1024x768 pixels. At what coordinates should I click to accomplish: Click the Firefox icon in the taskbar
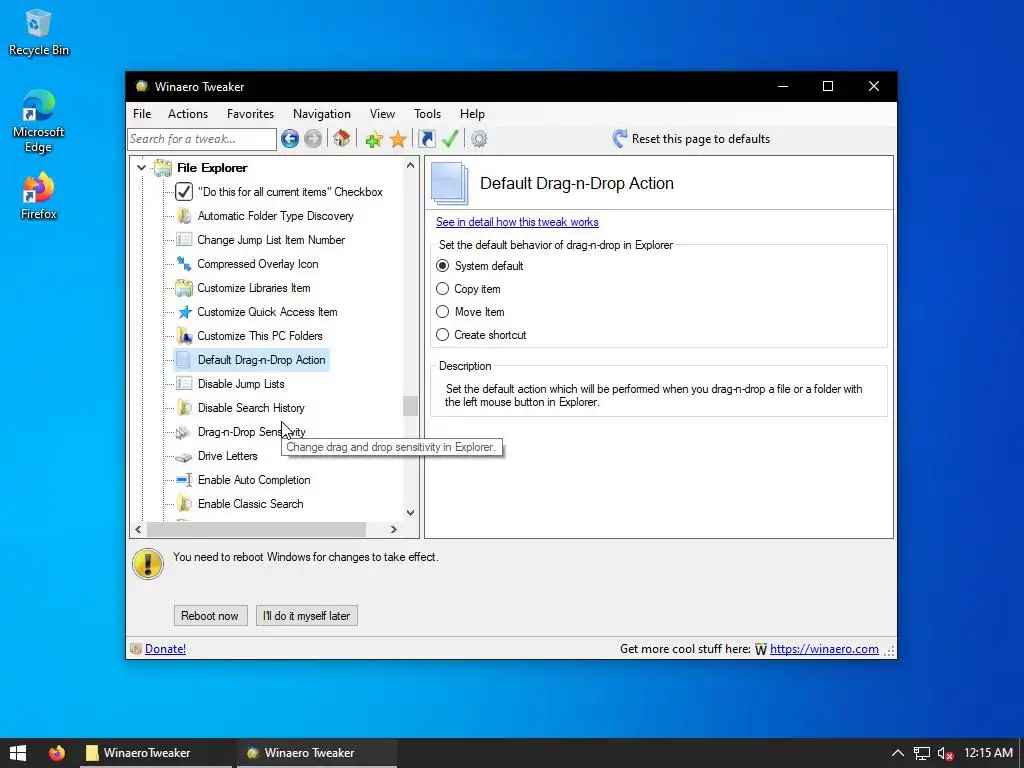pyautogui.click(x=57, y=753)
